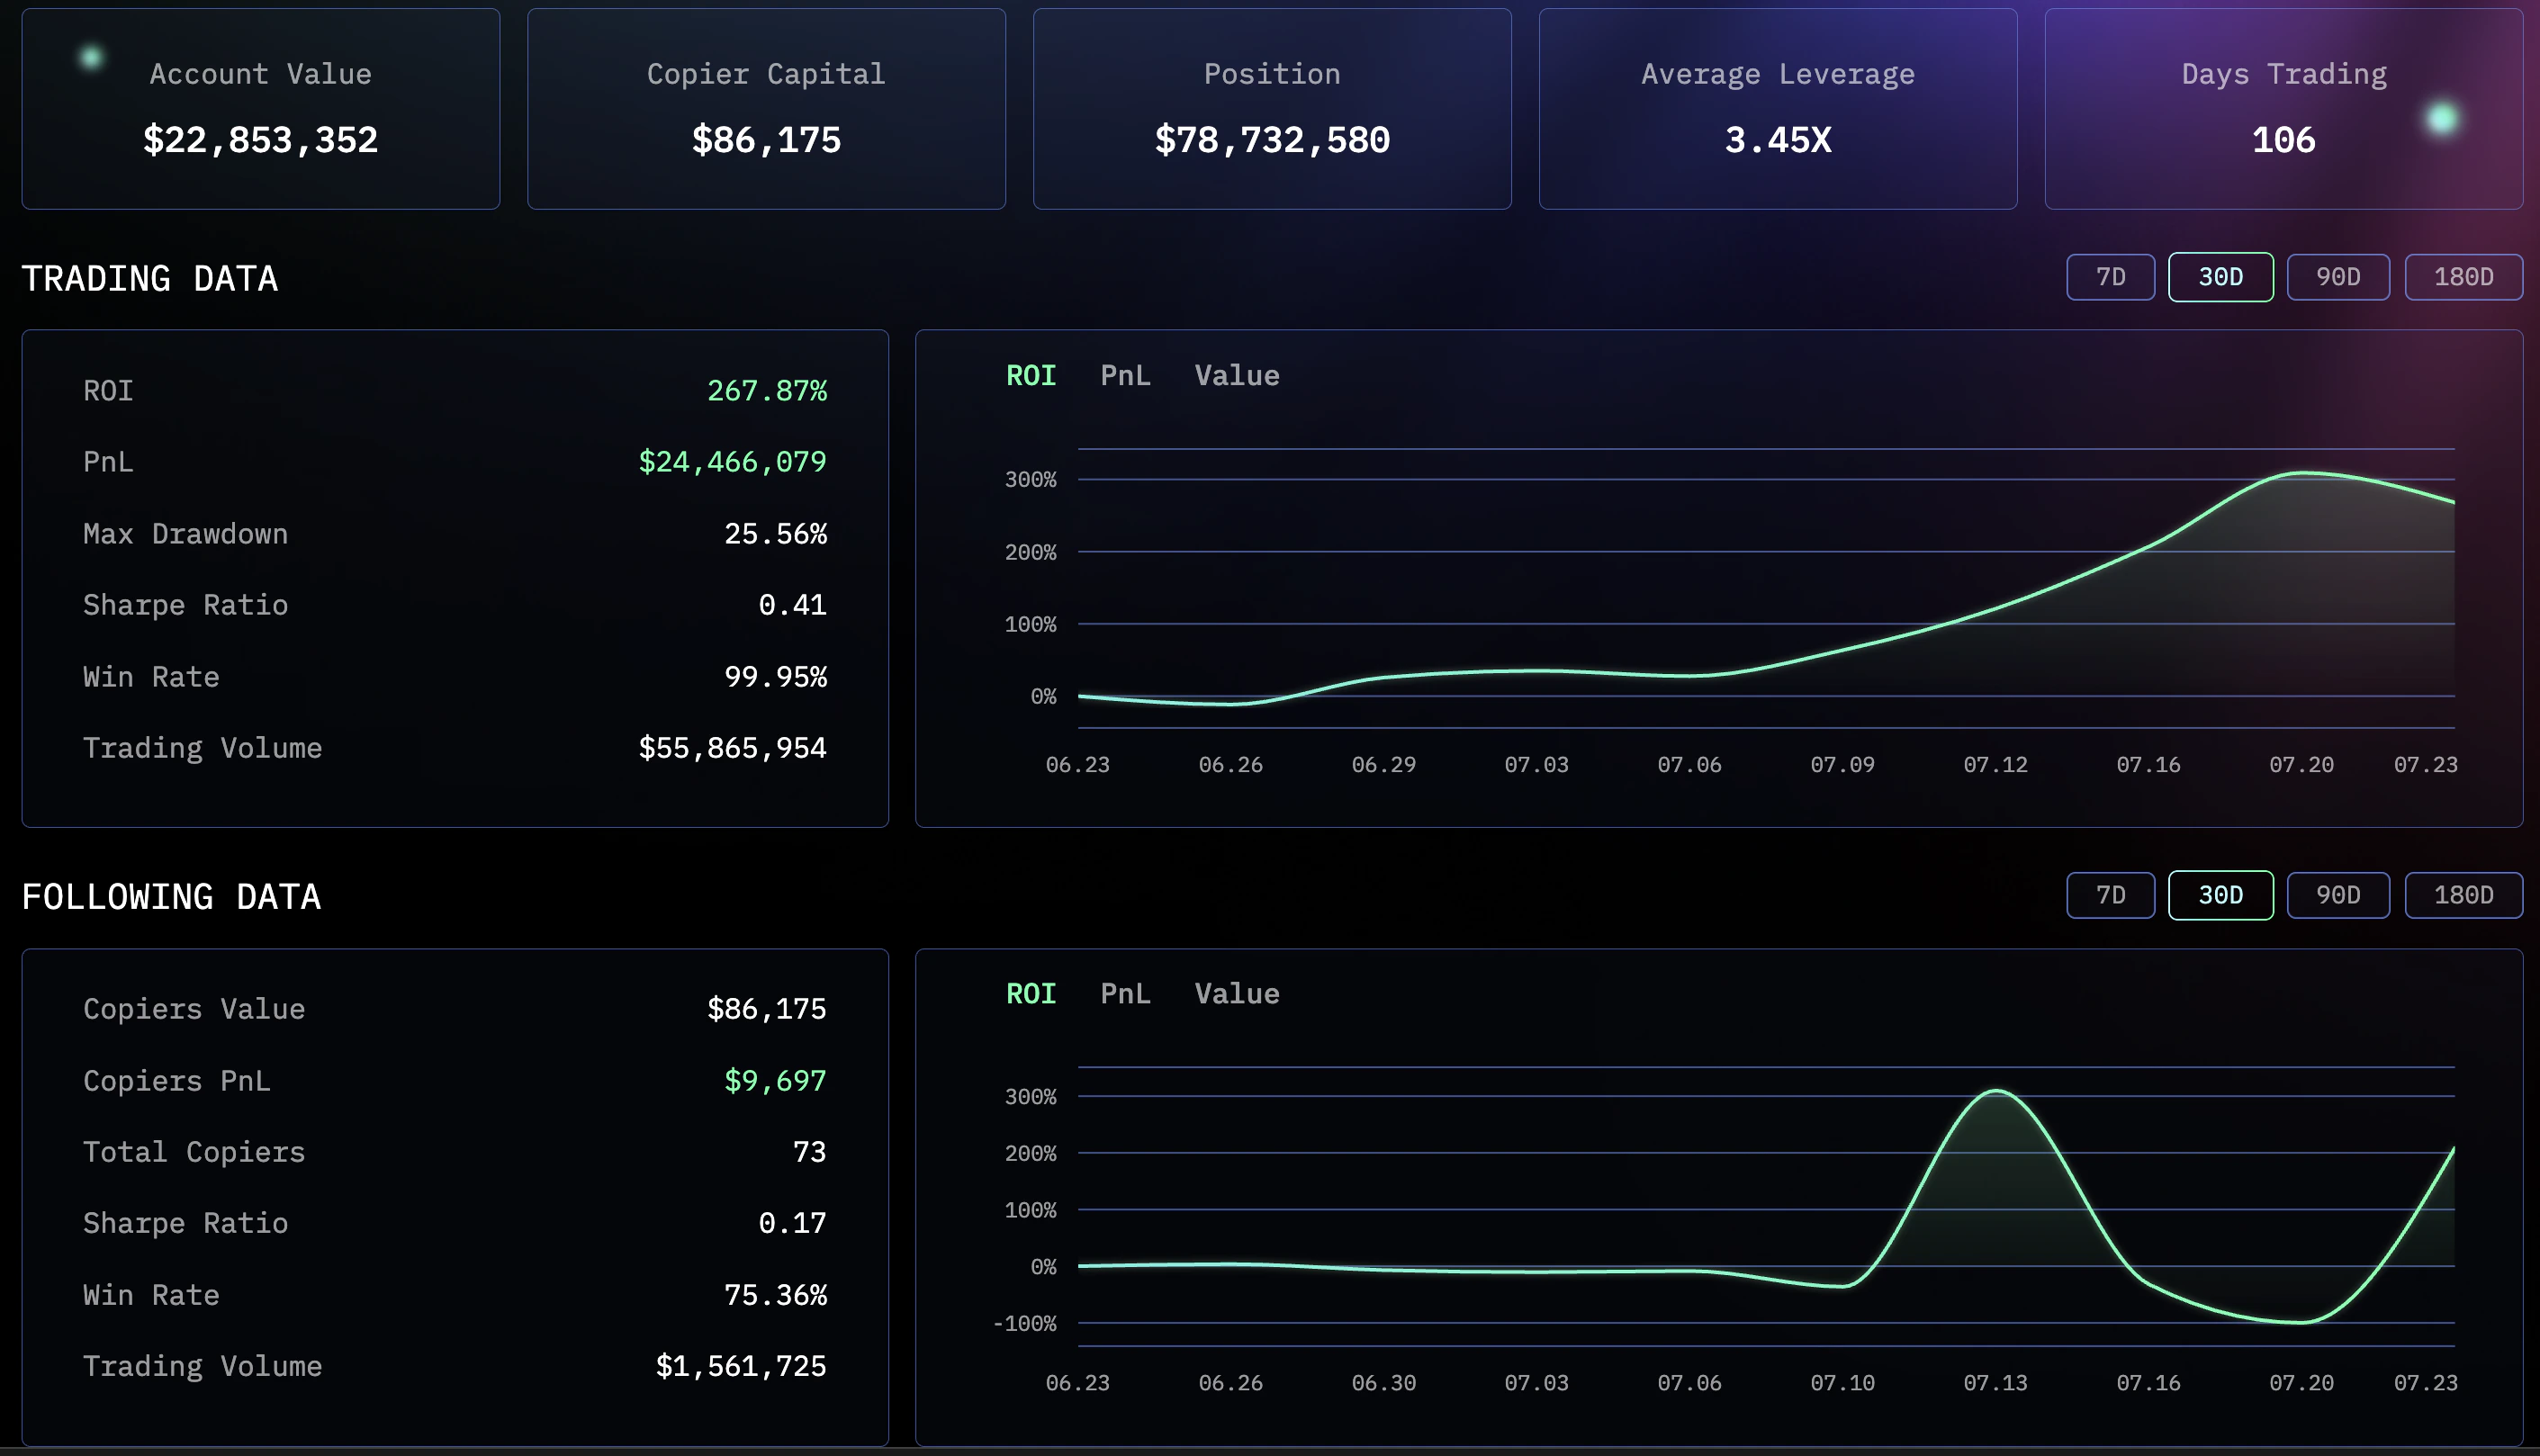Select the 90D range for Trading Data

tap(2339, 277)
